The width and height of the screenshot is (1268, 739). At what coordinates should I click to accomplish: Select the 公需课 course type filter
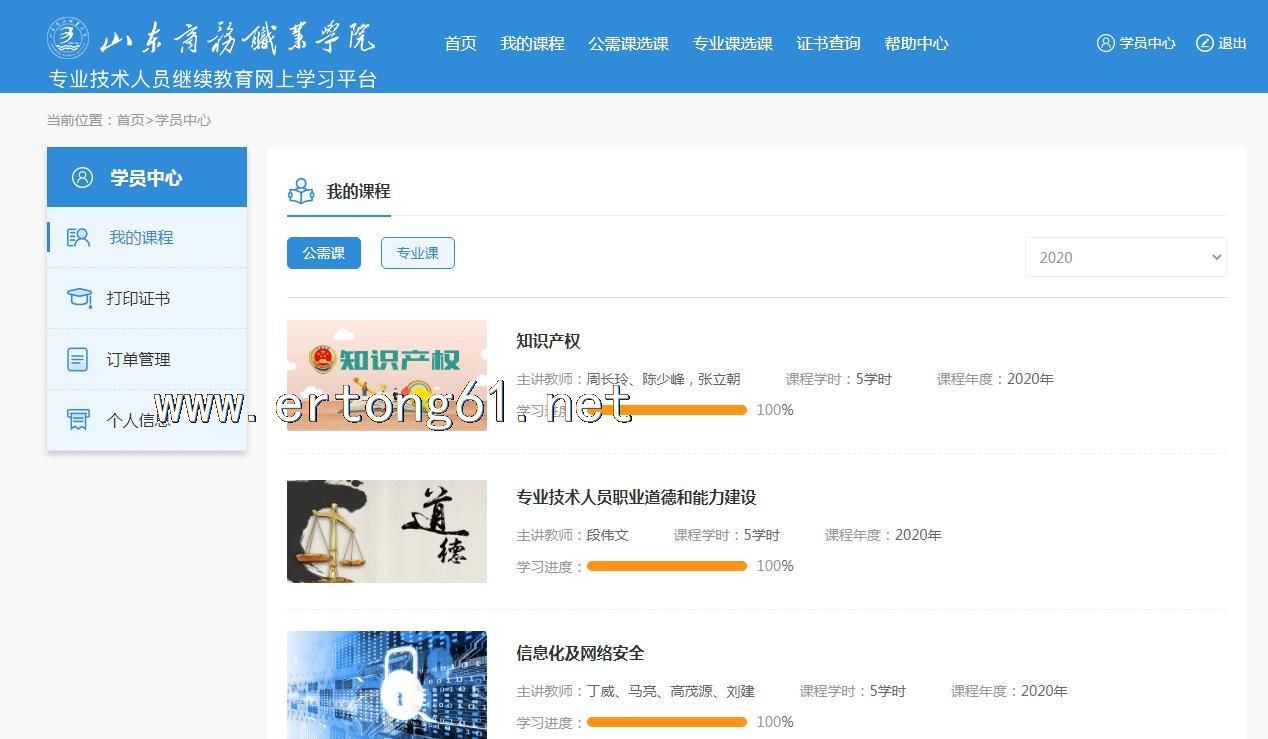(x=323, y=253)
